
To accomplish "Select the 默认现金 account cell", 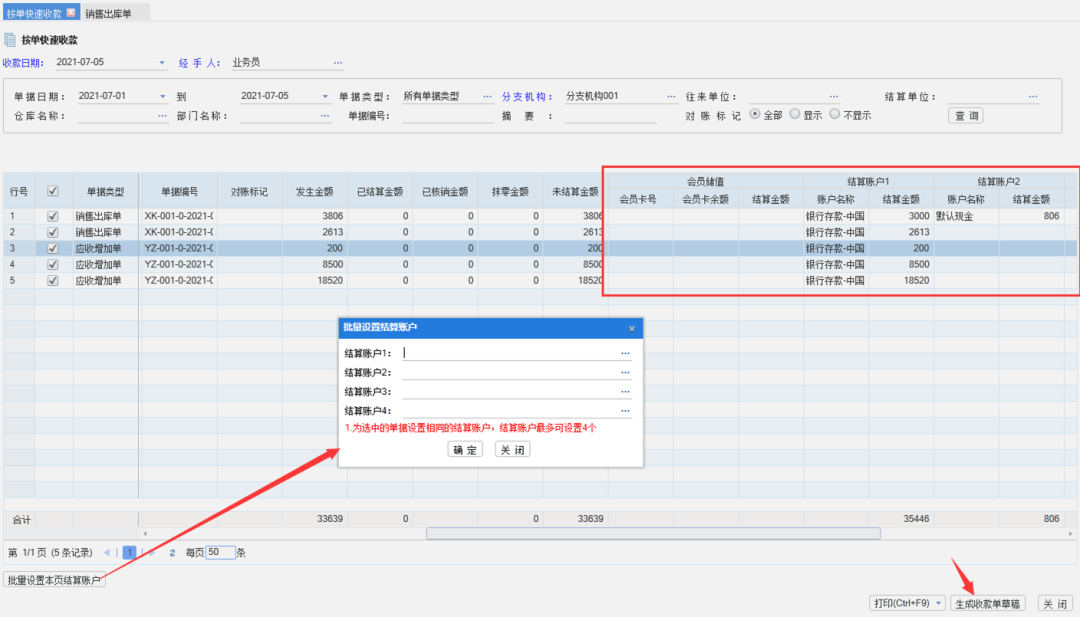I will tap(966, 216).
